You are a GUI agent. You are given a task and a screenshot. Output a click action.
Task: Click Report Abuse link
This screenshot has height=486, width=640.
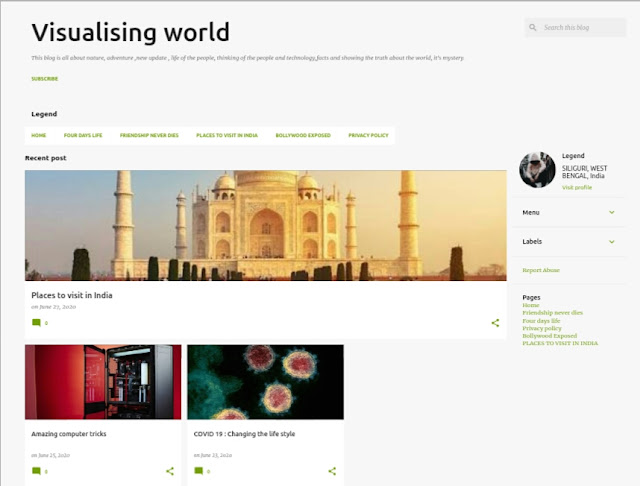[541, 270]
